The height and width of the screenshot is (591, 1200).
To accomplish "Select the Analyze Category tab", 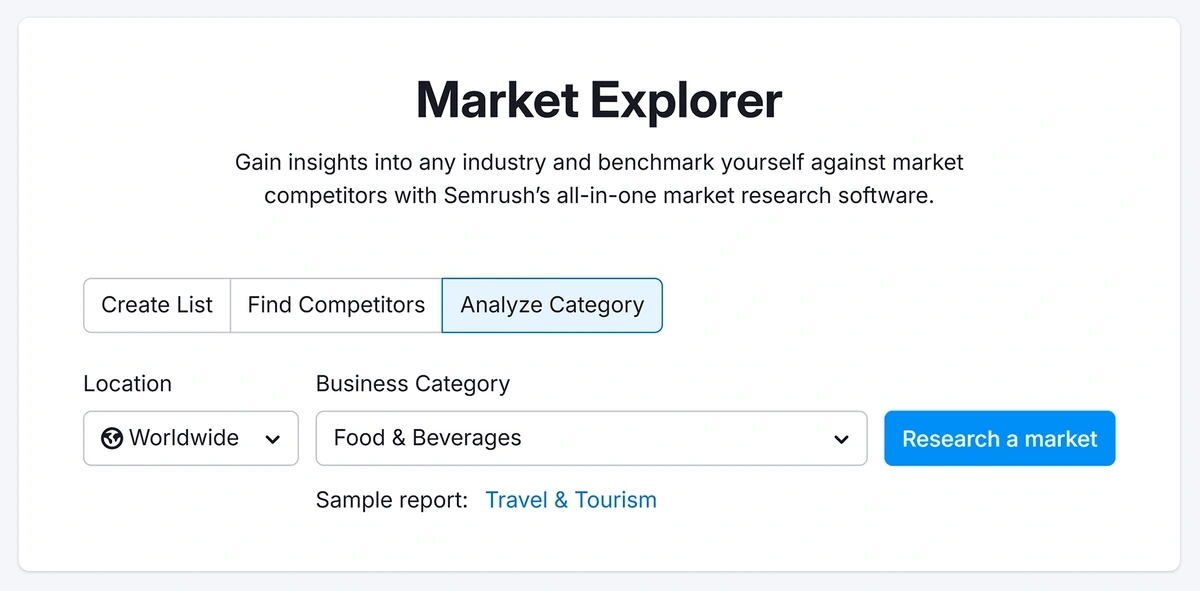I will point(552,305).
